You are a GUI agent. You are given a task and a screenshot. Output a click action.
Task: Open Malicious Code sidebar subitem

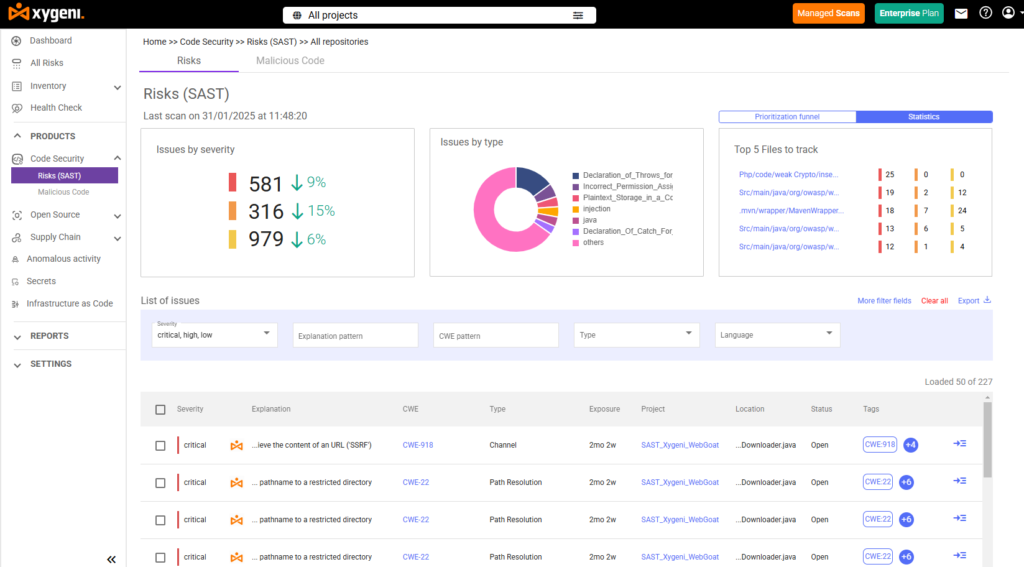click(63, 192)
